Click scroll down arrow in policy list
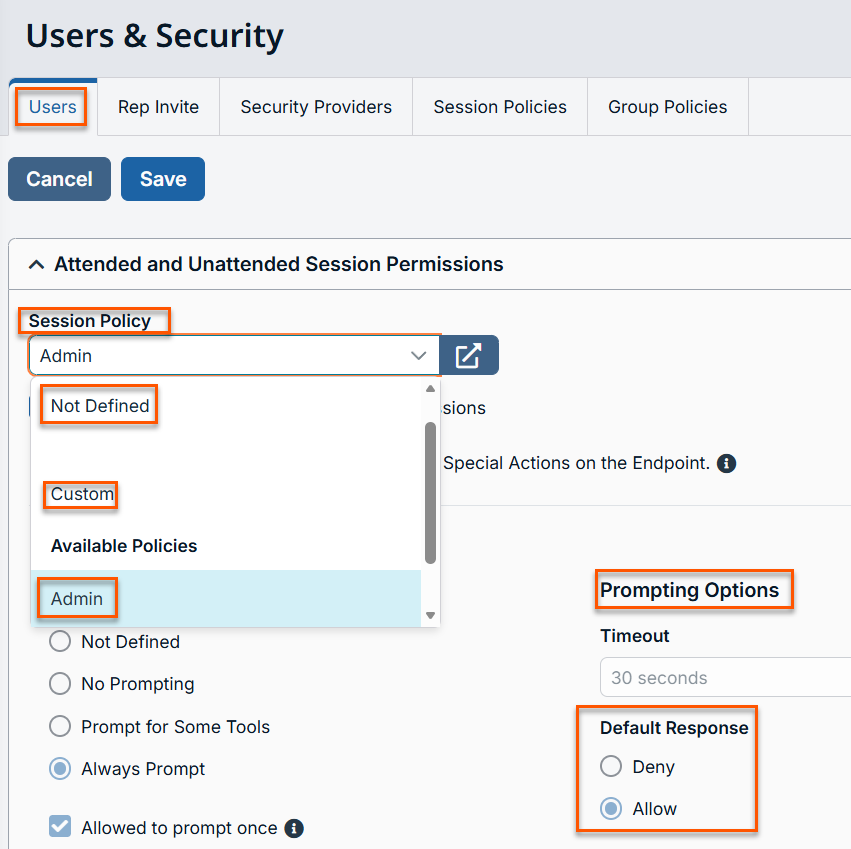 [430, 616]
